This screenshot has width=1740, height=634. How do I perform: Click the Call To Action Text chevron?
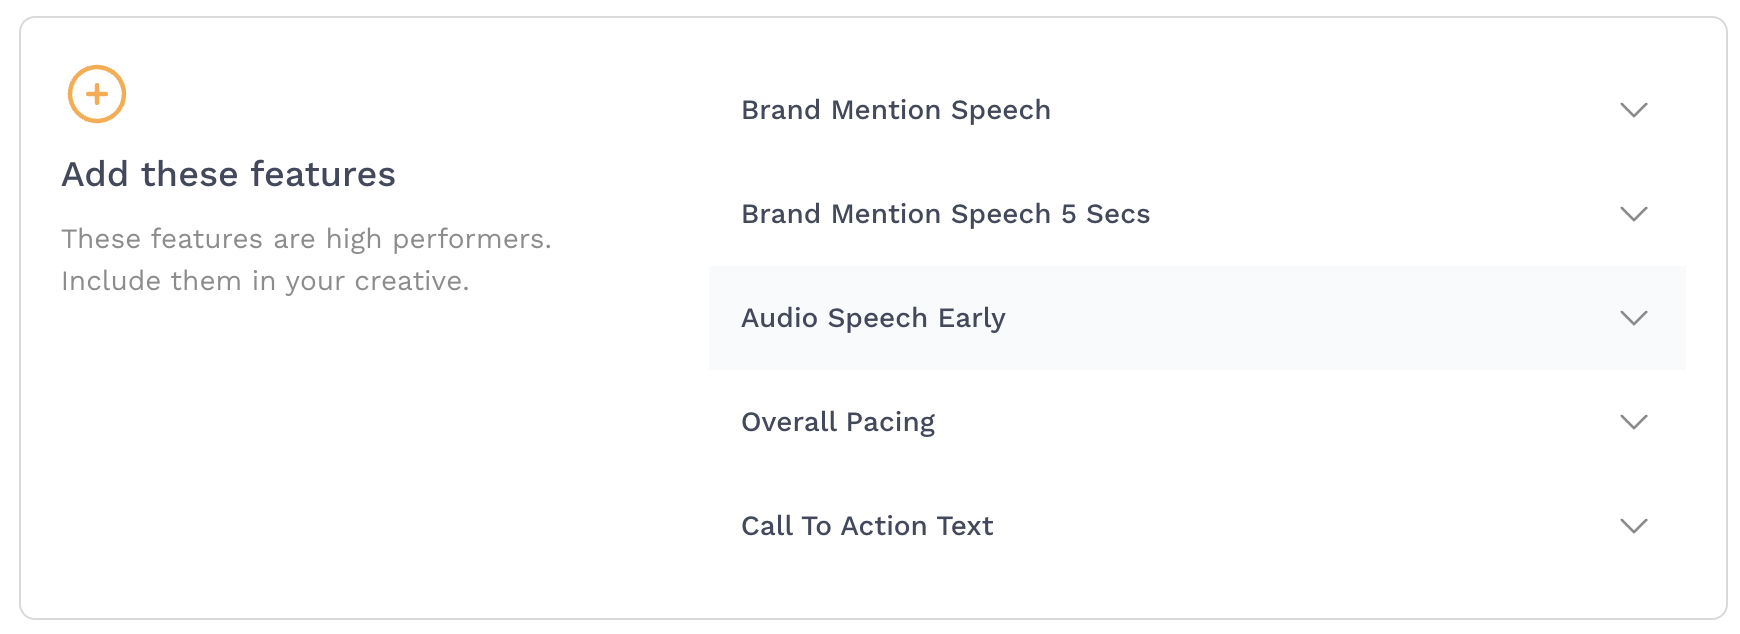[1633, 526]
